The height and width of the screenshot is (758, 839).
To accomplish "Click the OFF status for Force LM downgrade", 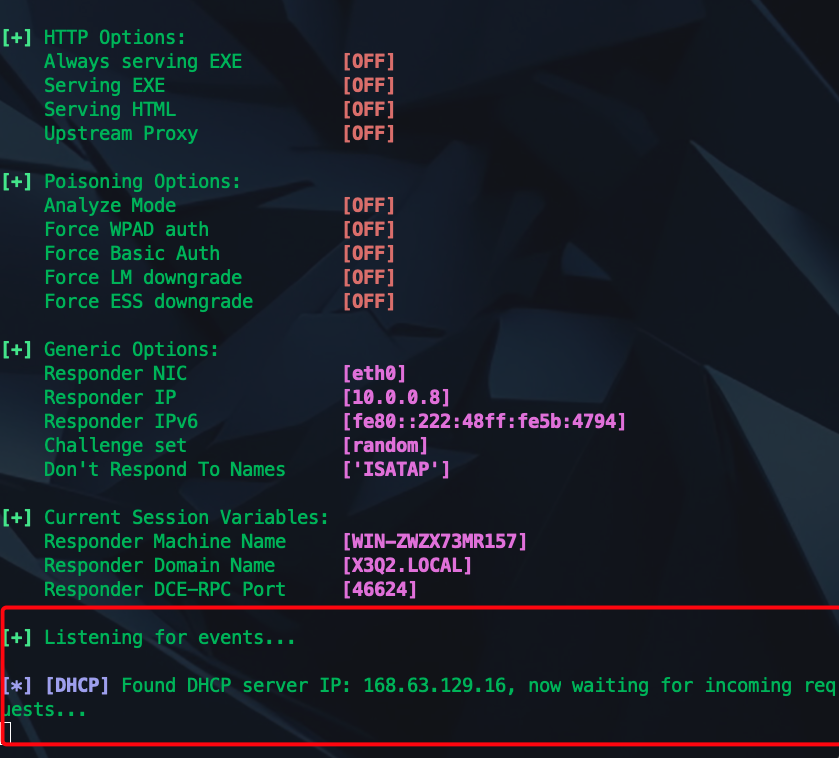I will pos(369,278).
